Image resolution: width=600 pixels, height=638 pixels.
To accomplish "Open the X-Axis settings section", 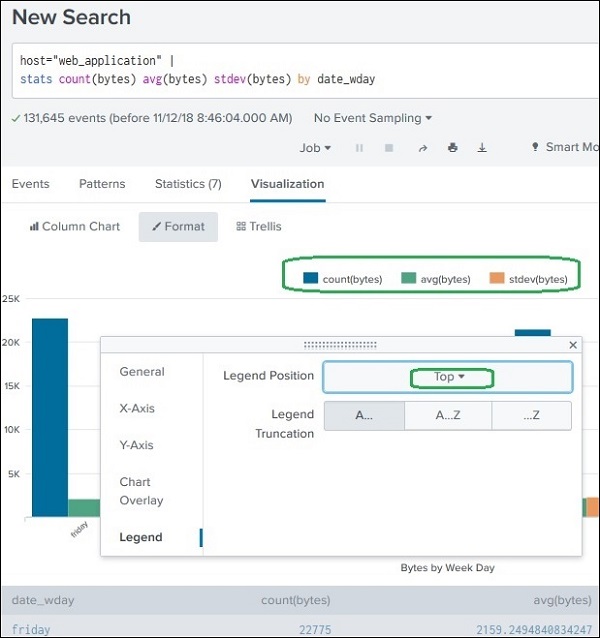I will pyautogui.click(x=137, y=408).
